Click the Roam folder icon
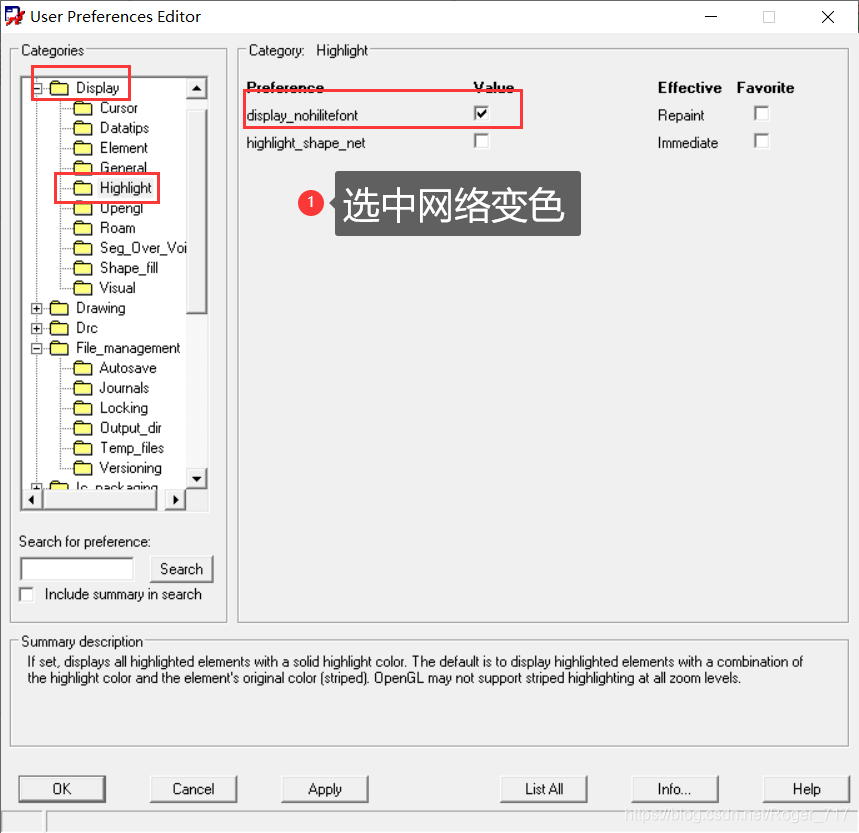Image resolution: width=859 pixels, height=833 pixels. tap(82, 228)
